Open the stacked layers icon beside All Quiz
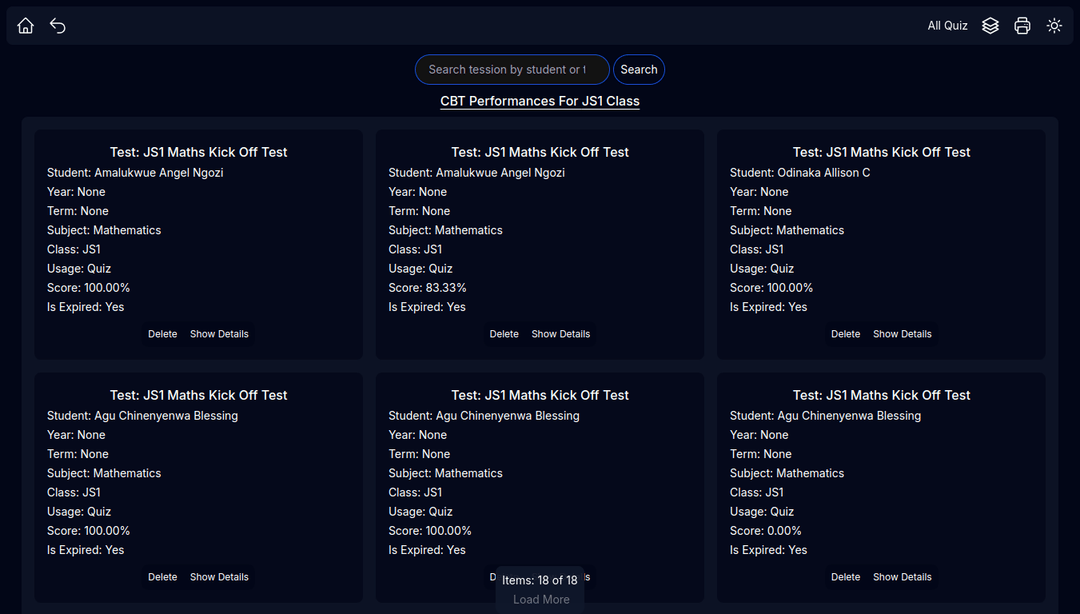This screenshot has width=1080, height=614. 990,25
